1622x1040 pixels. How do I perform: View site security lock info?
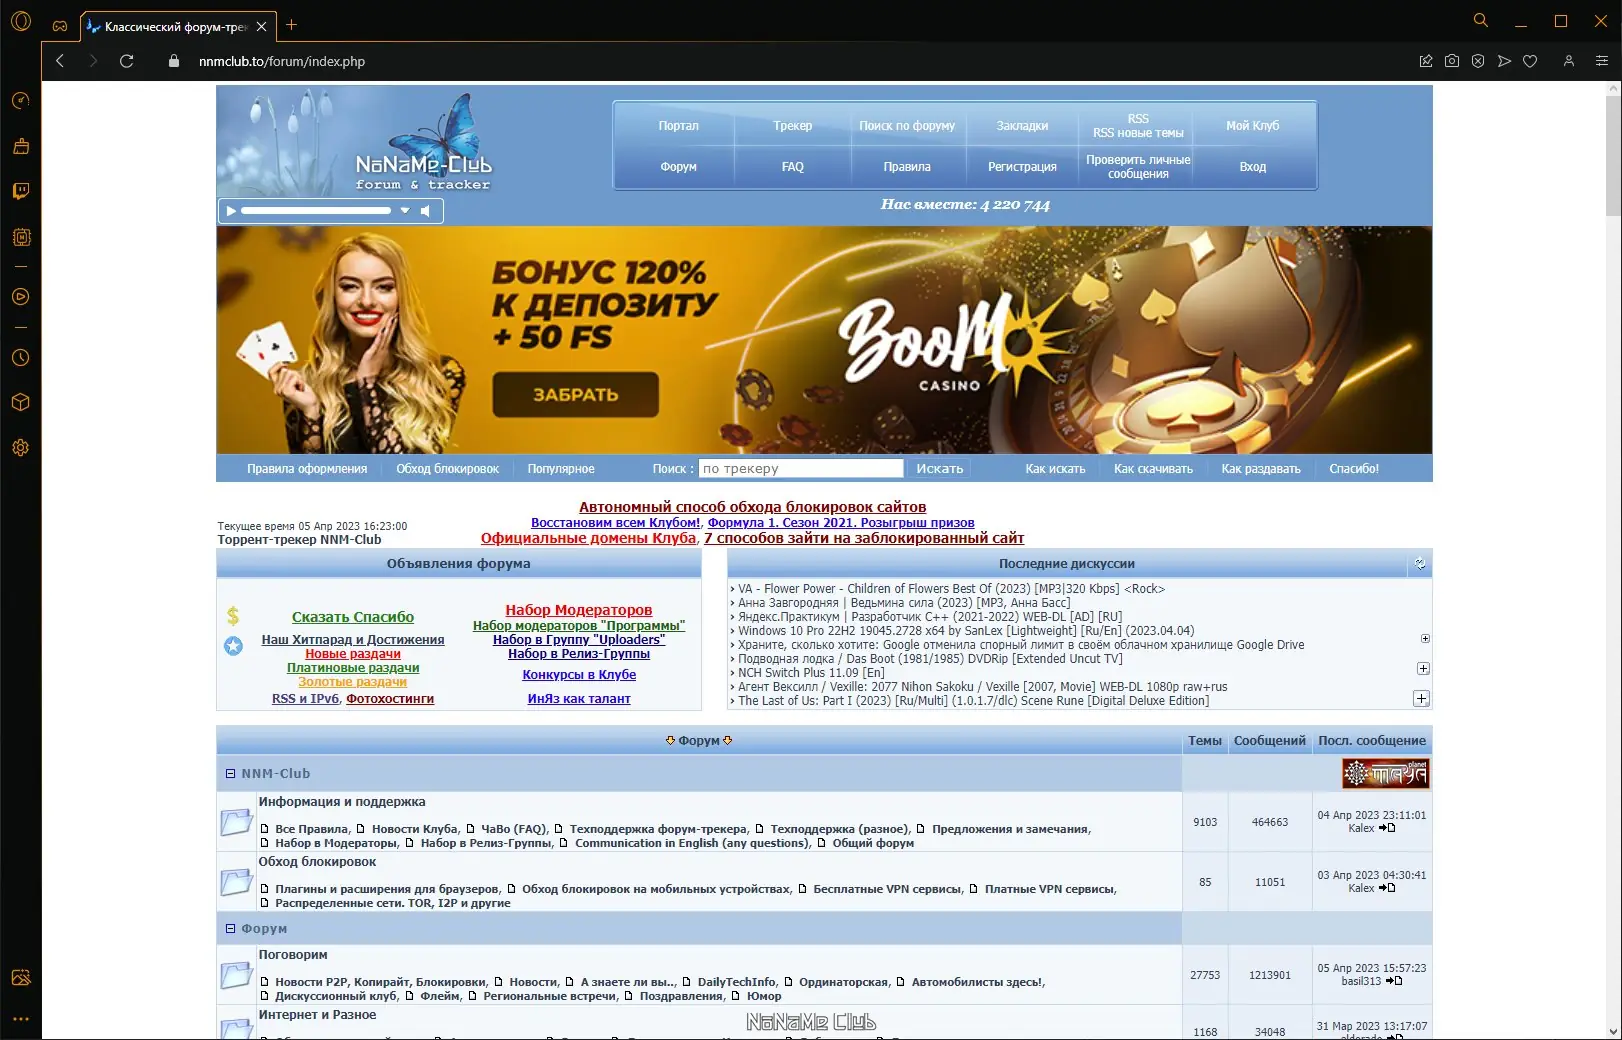tap(174, 61)
